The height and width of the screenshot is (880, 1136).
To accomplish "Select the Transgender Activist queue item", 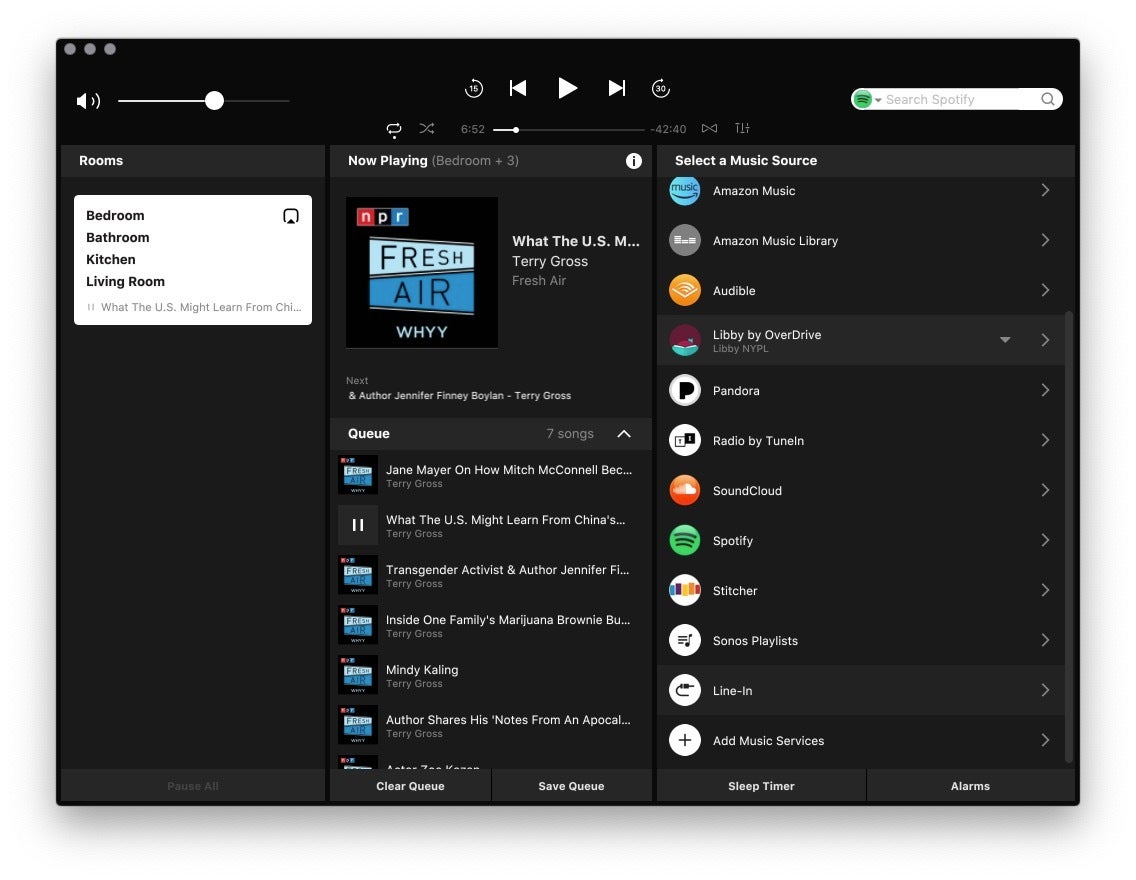I will coord(491,575).
